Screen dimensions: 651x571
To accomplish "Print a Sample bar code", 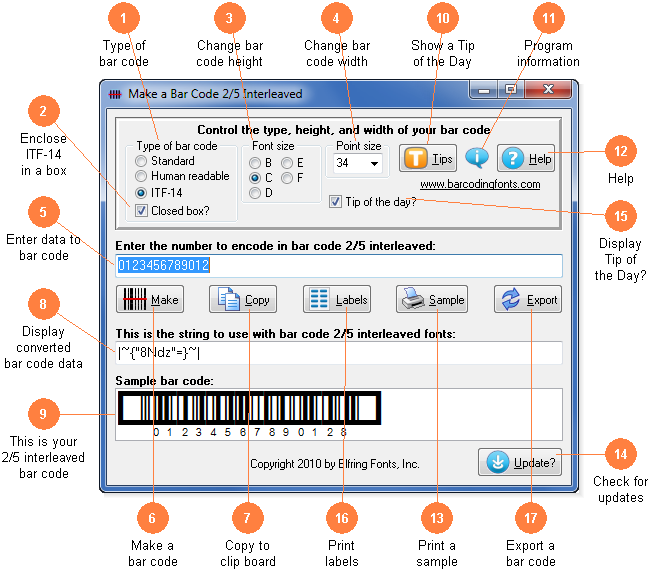I will 432,299.
